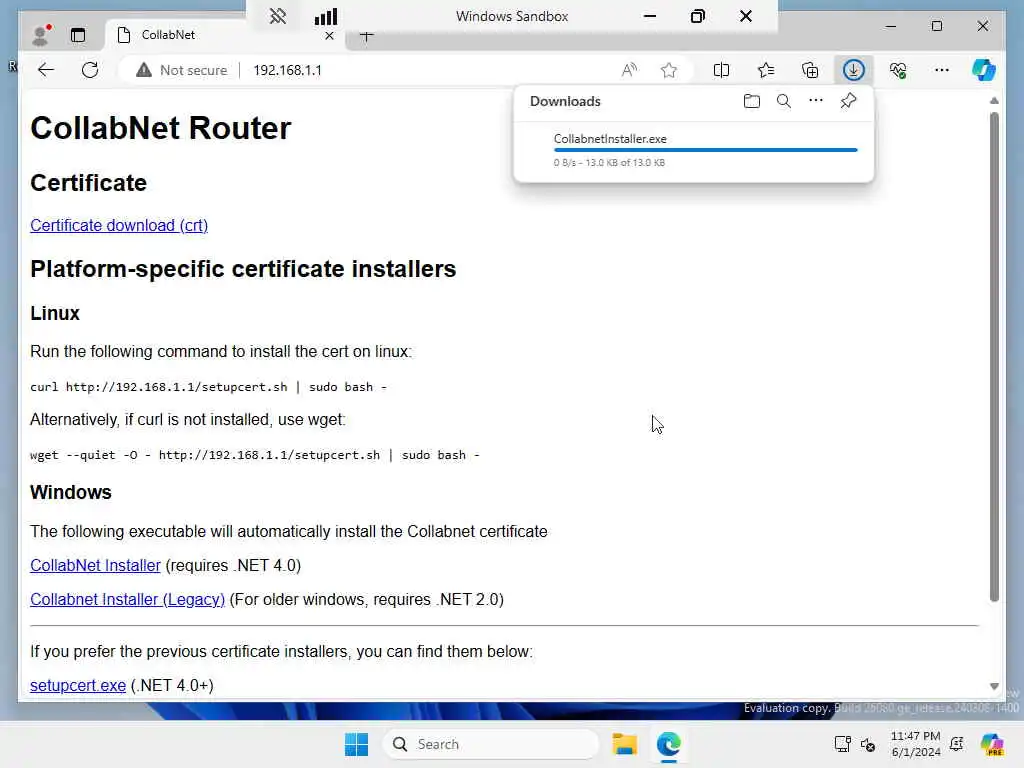Open the downloads folder

752,101
